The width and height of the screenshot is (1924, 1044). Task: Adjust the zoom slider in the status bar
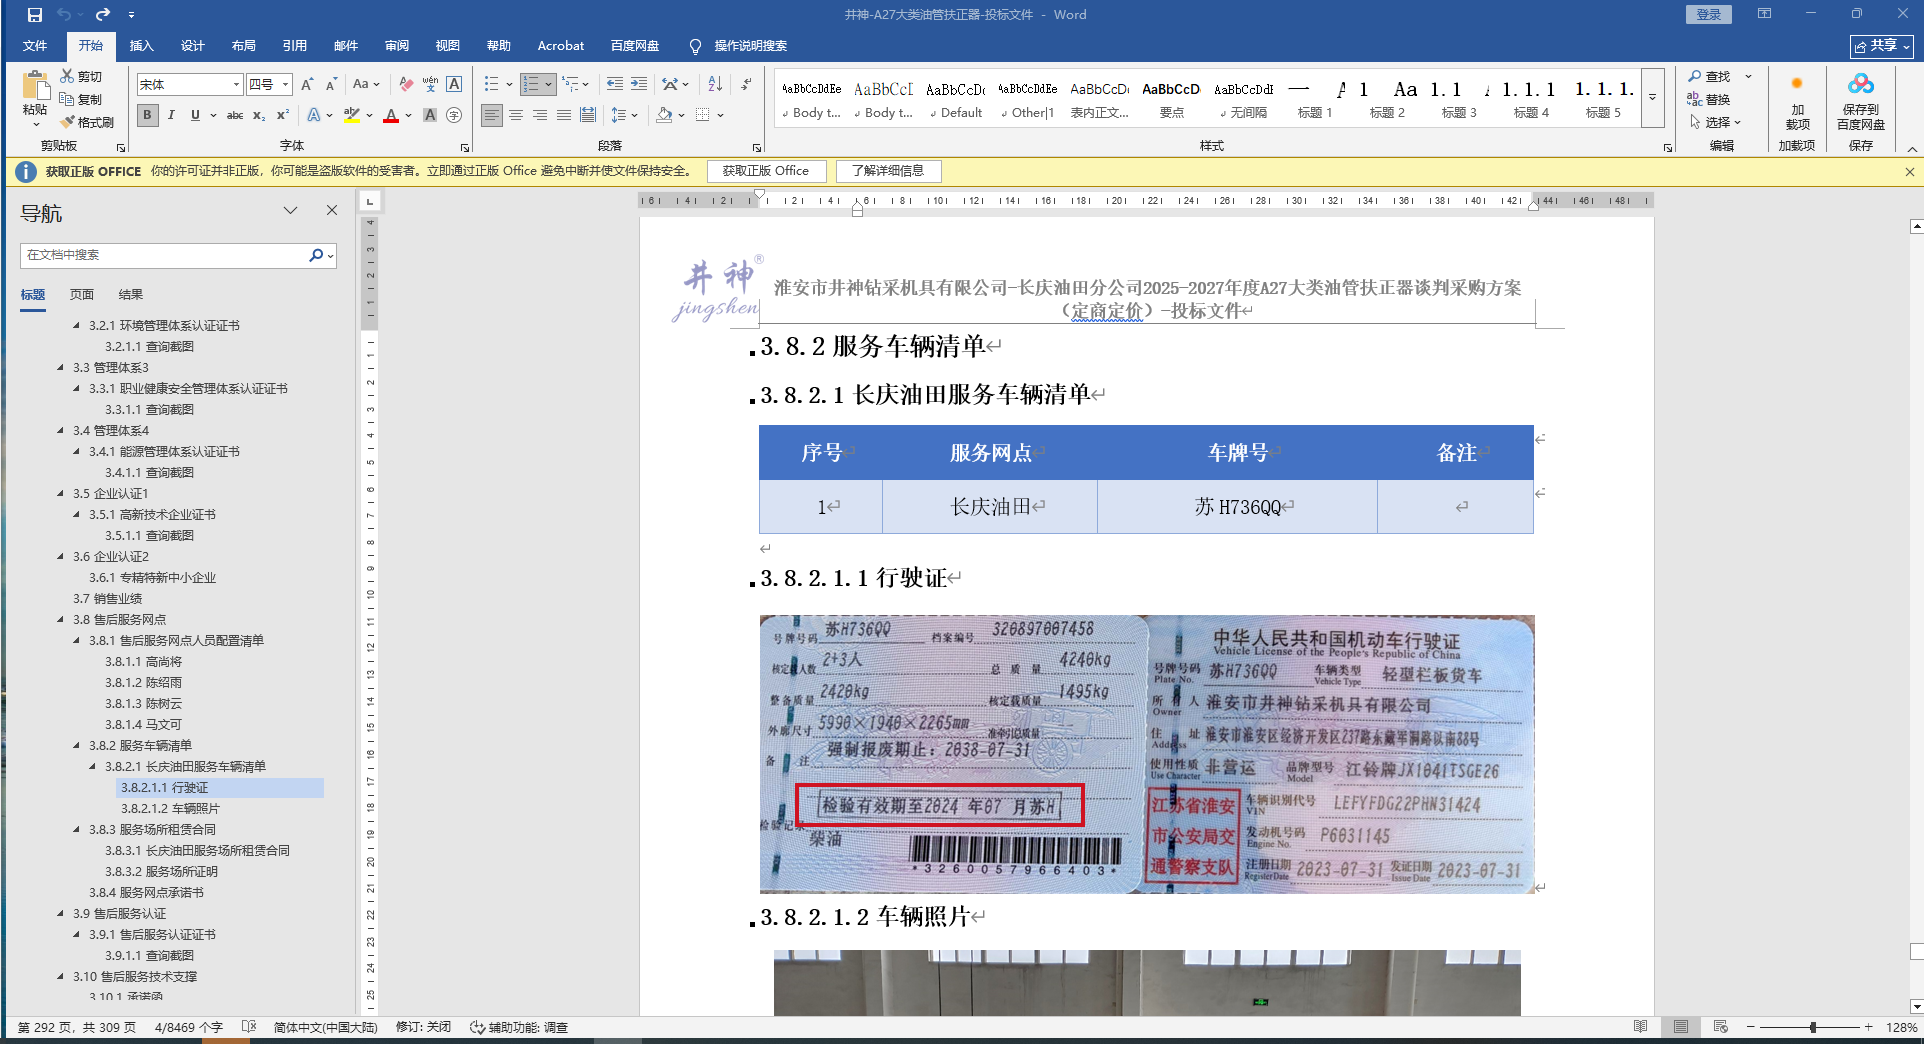pos(1812,1027)
